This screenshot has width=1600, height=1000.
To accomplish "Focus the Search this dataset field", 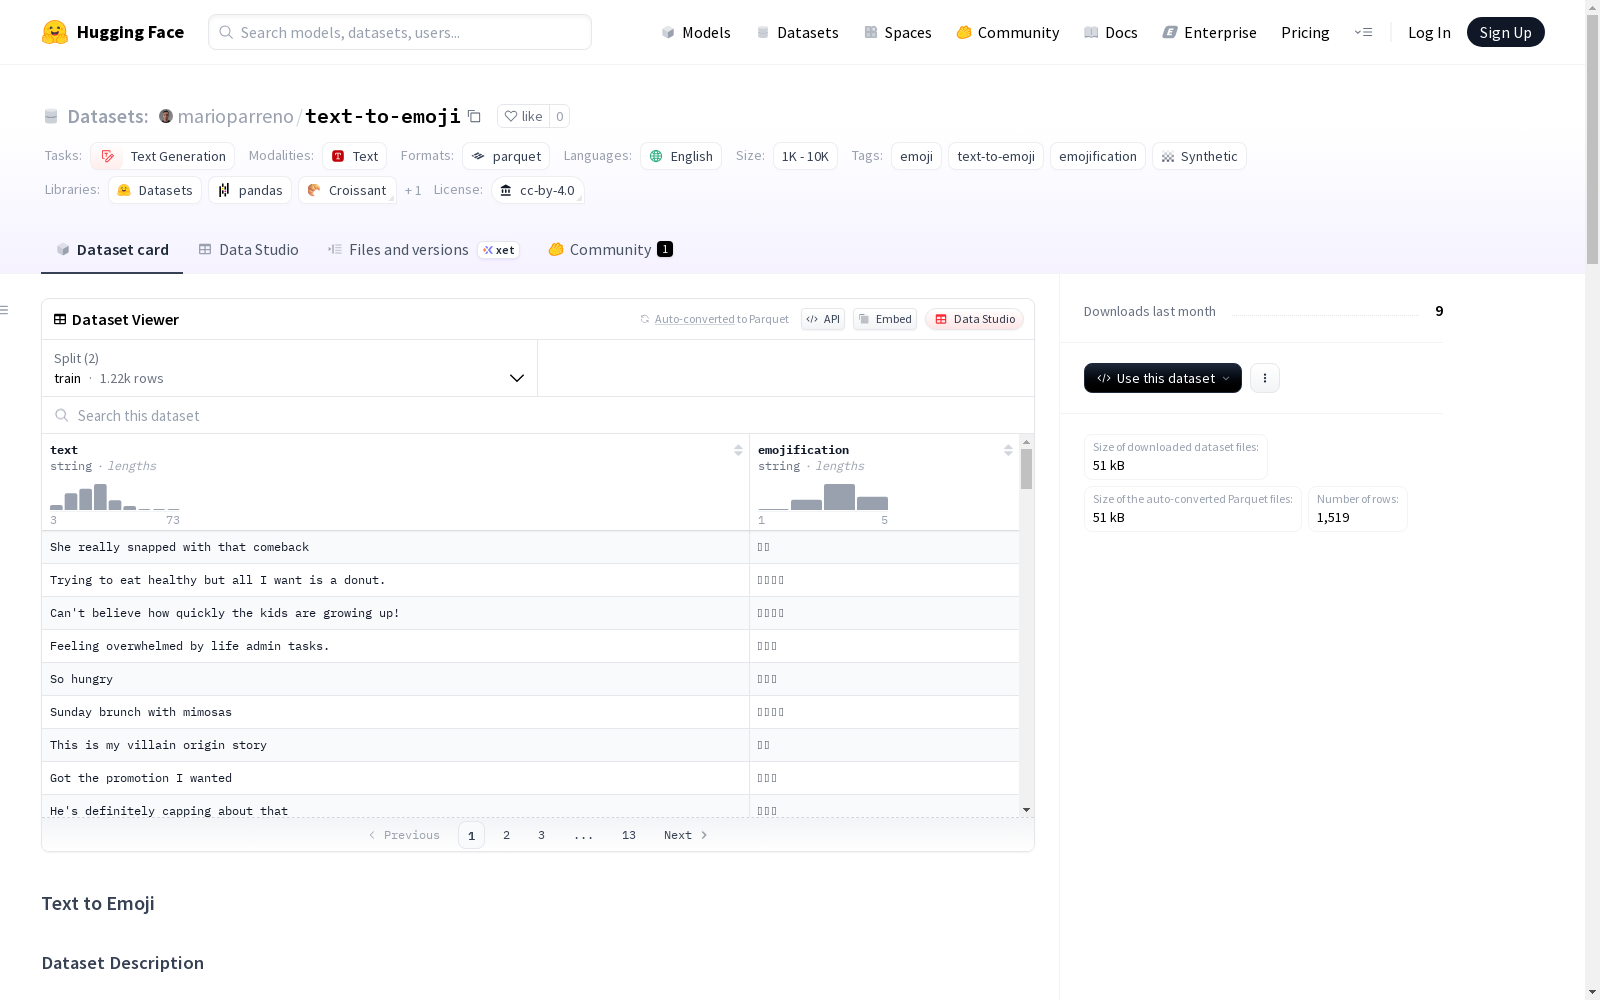I will tap(538, 415).
